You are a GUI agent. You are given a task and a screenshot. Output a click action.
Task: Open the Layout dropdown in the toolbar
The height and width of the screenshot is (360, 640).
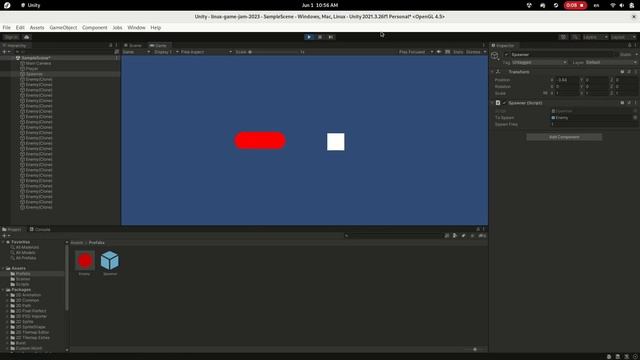click(x=623, y=37)
